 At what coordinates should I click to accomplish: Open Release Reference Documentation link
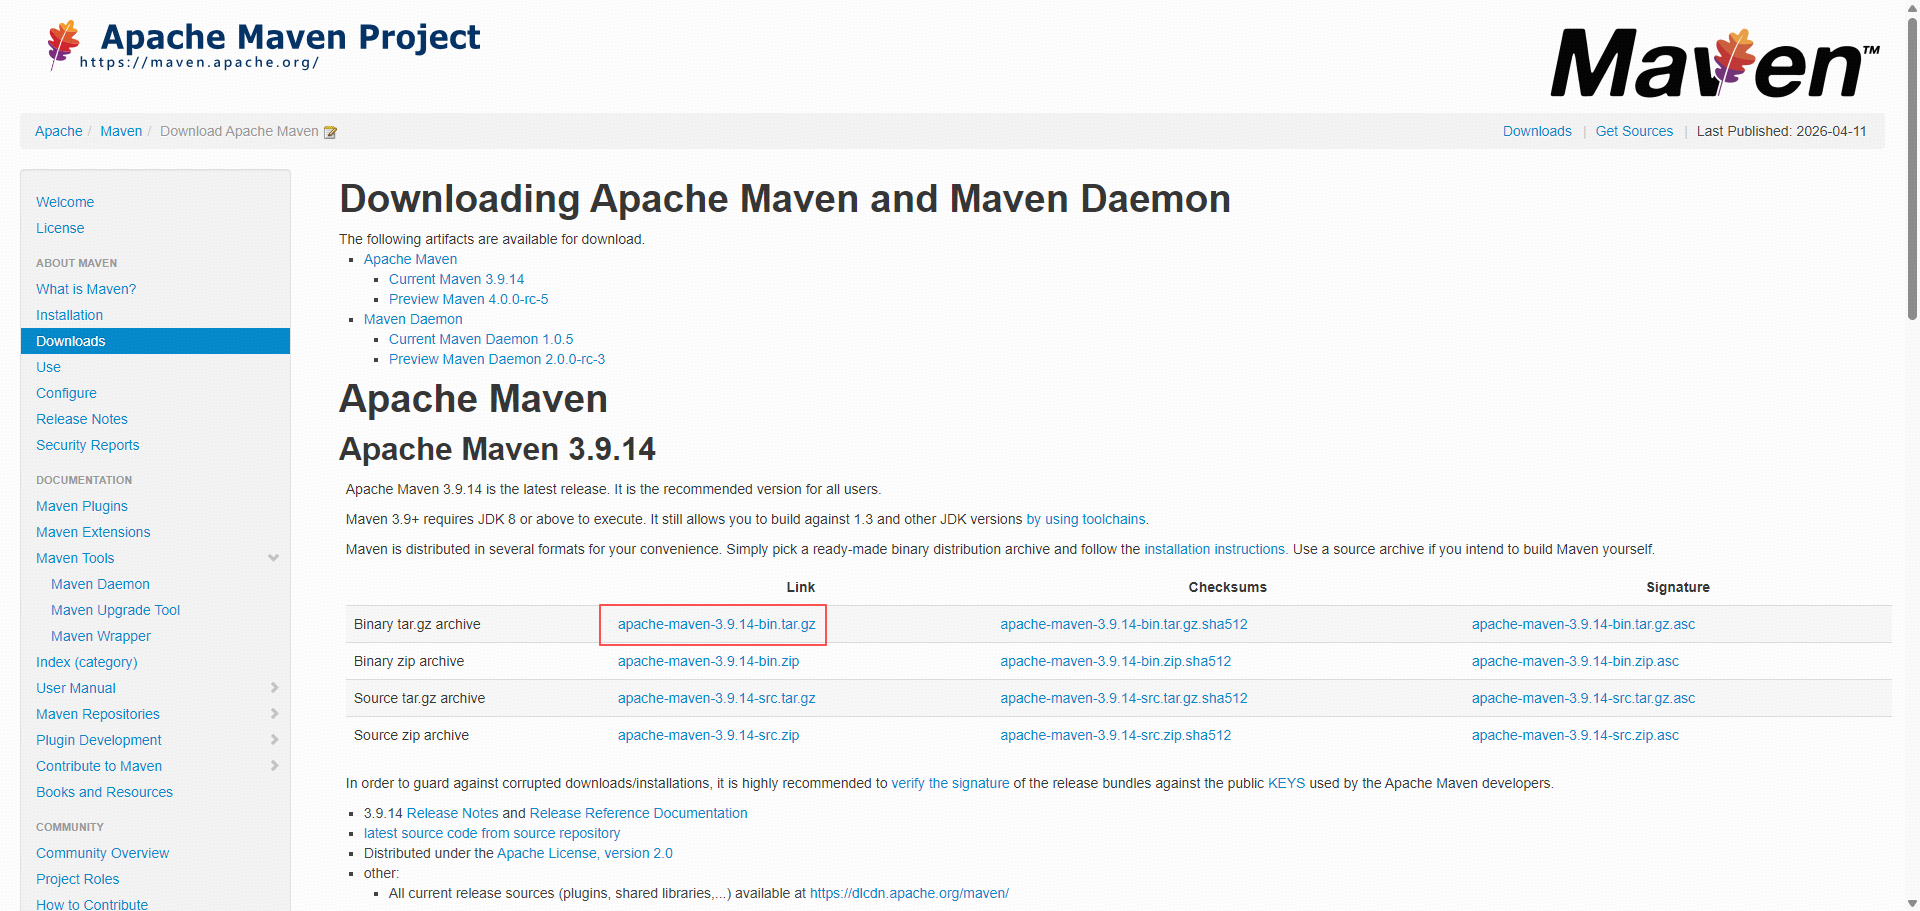(638, 813)
